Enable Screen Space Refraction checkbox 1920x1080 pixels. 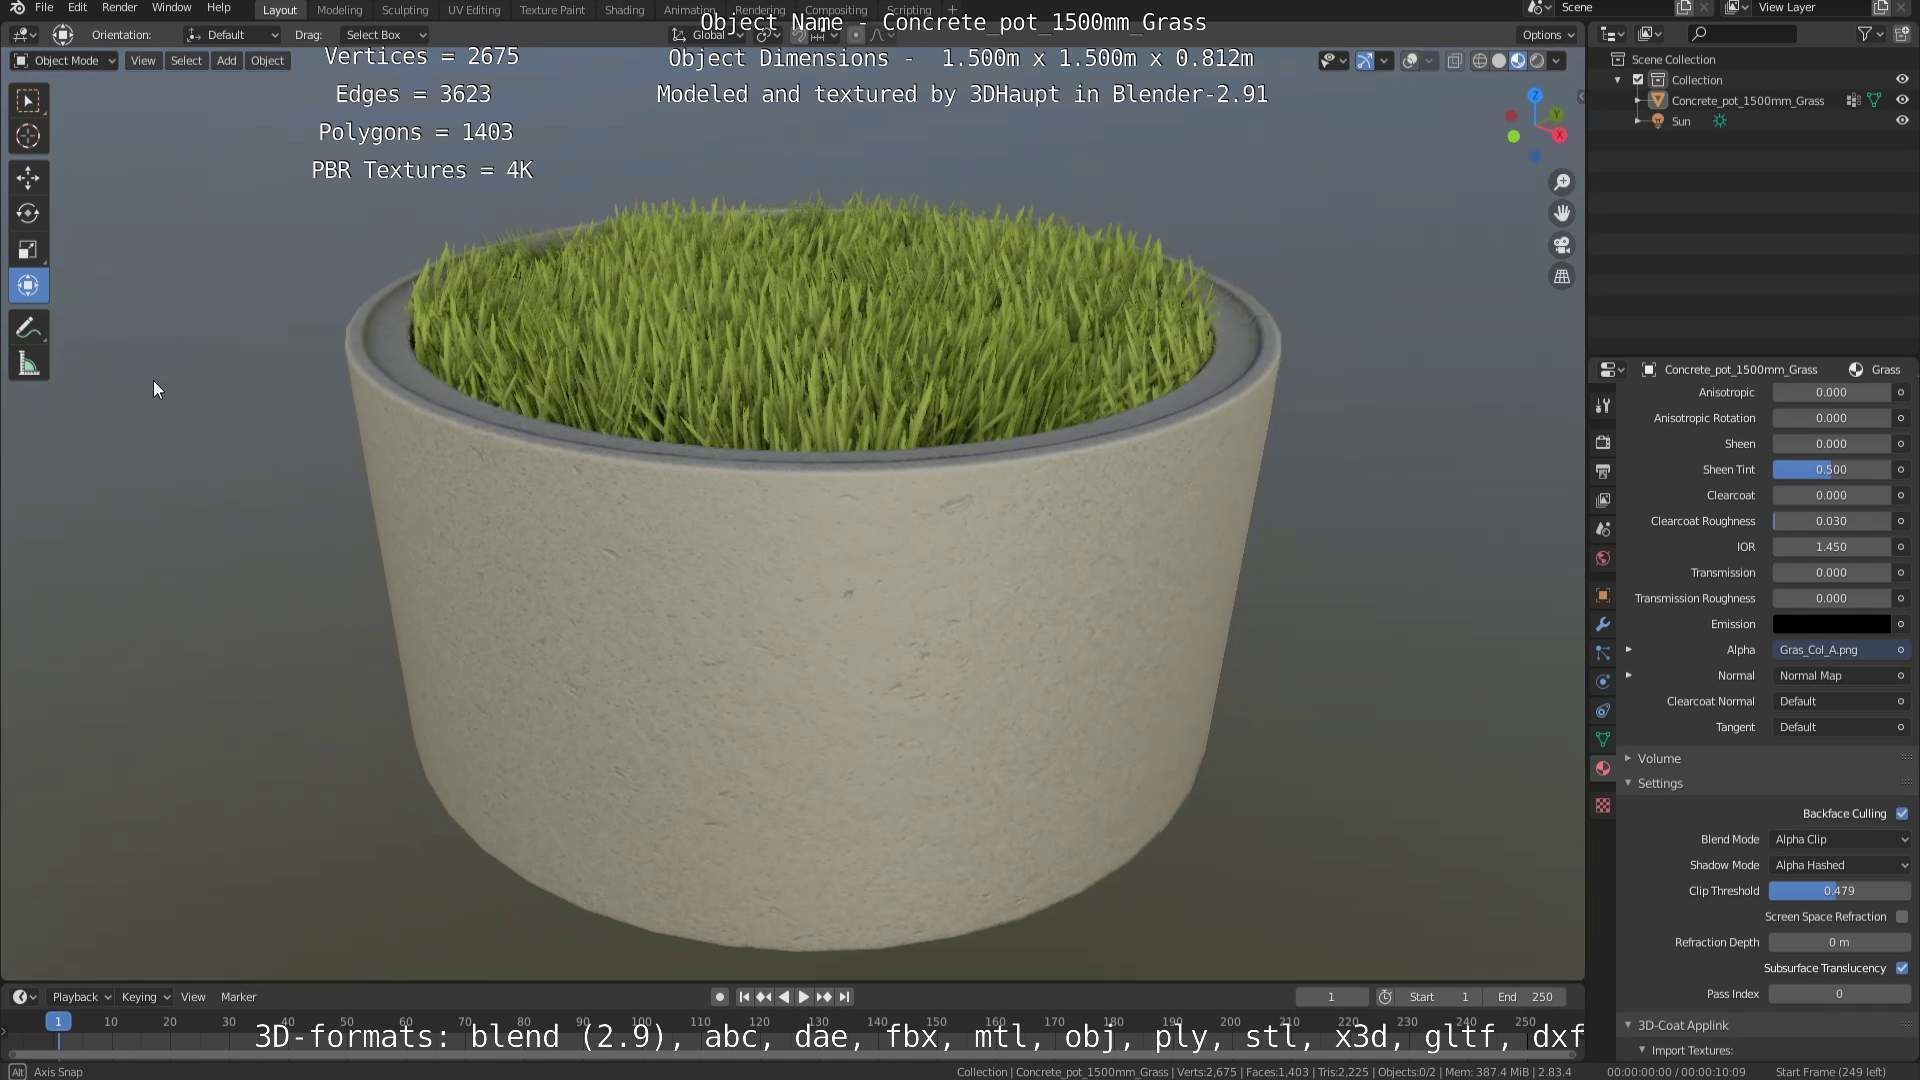pos(1902,917)
